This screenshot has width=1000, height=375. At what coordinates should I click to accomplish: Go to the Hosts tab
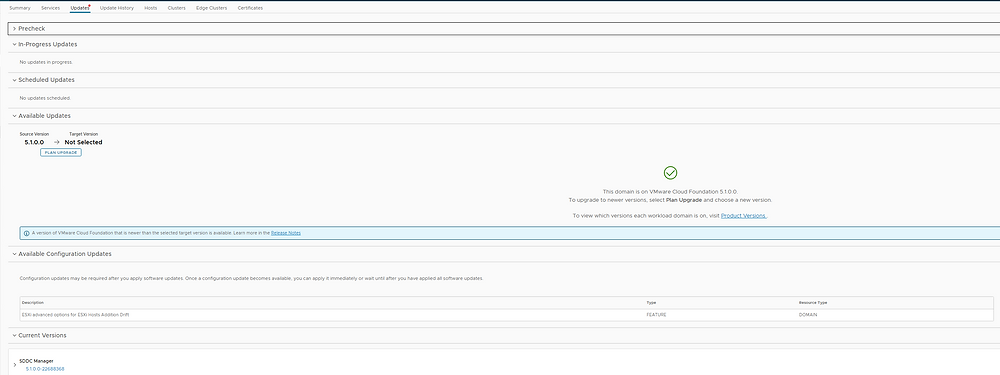[x=151, y=8]
